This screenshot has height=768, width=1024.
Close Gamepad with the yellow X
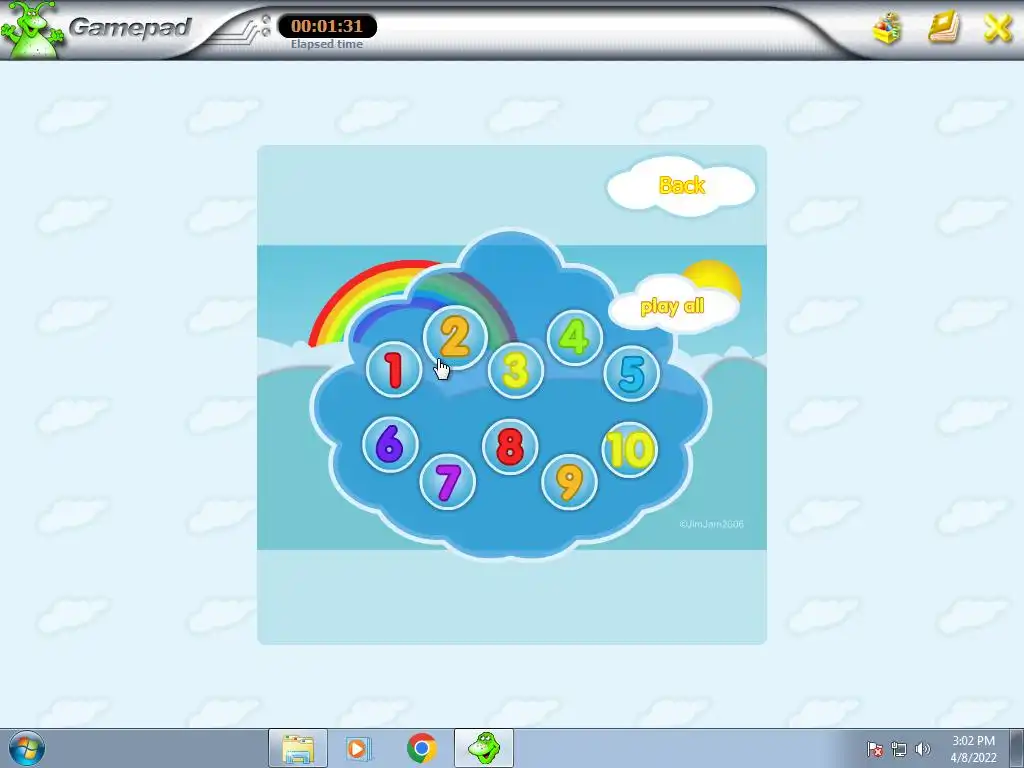click(998, 29)
